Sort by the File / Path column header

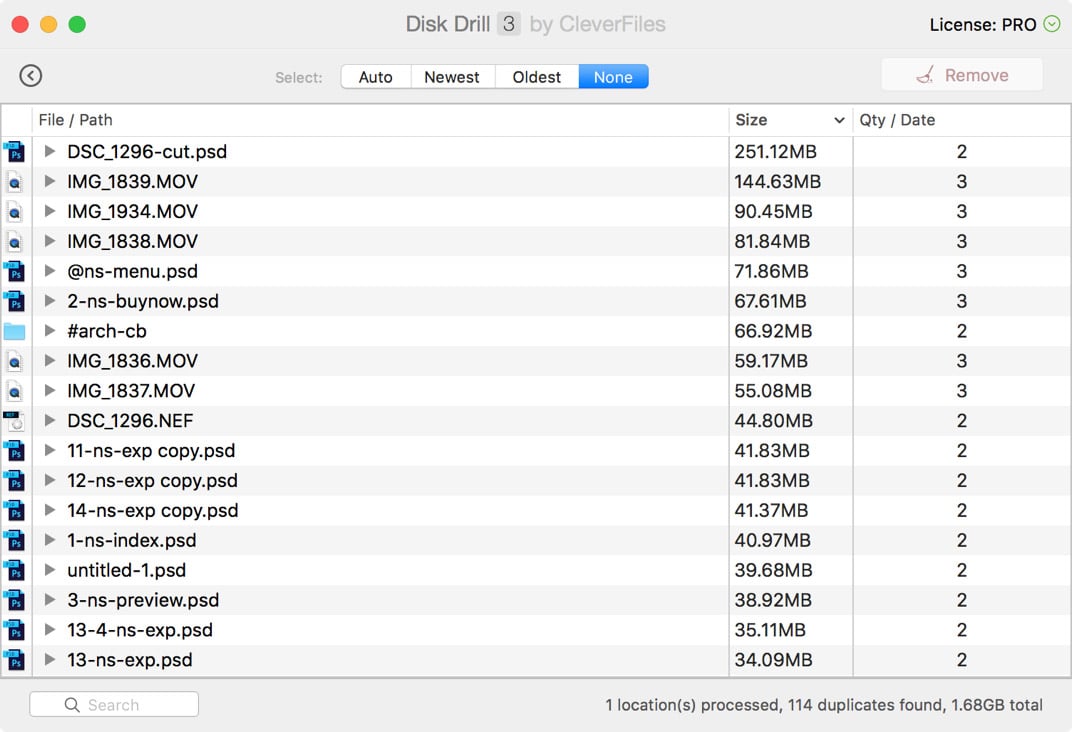[380, 120]
